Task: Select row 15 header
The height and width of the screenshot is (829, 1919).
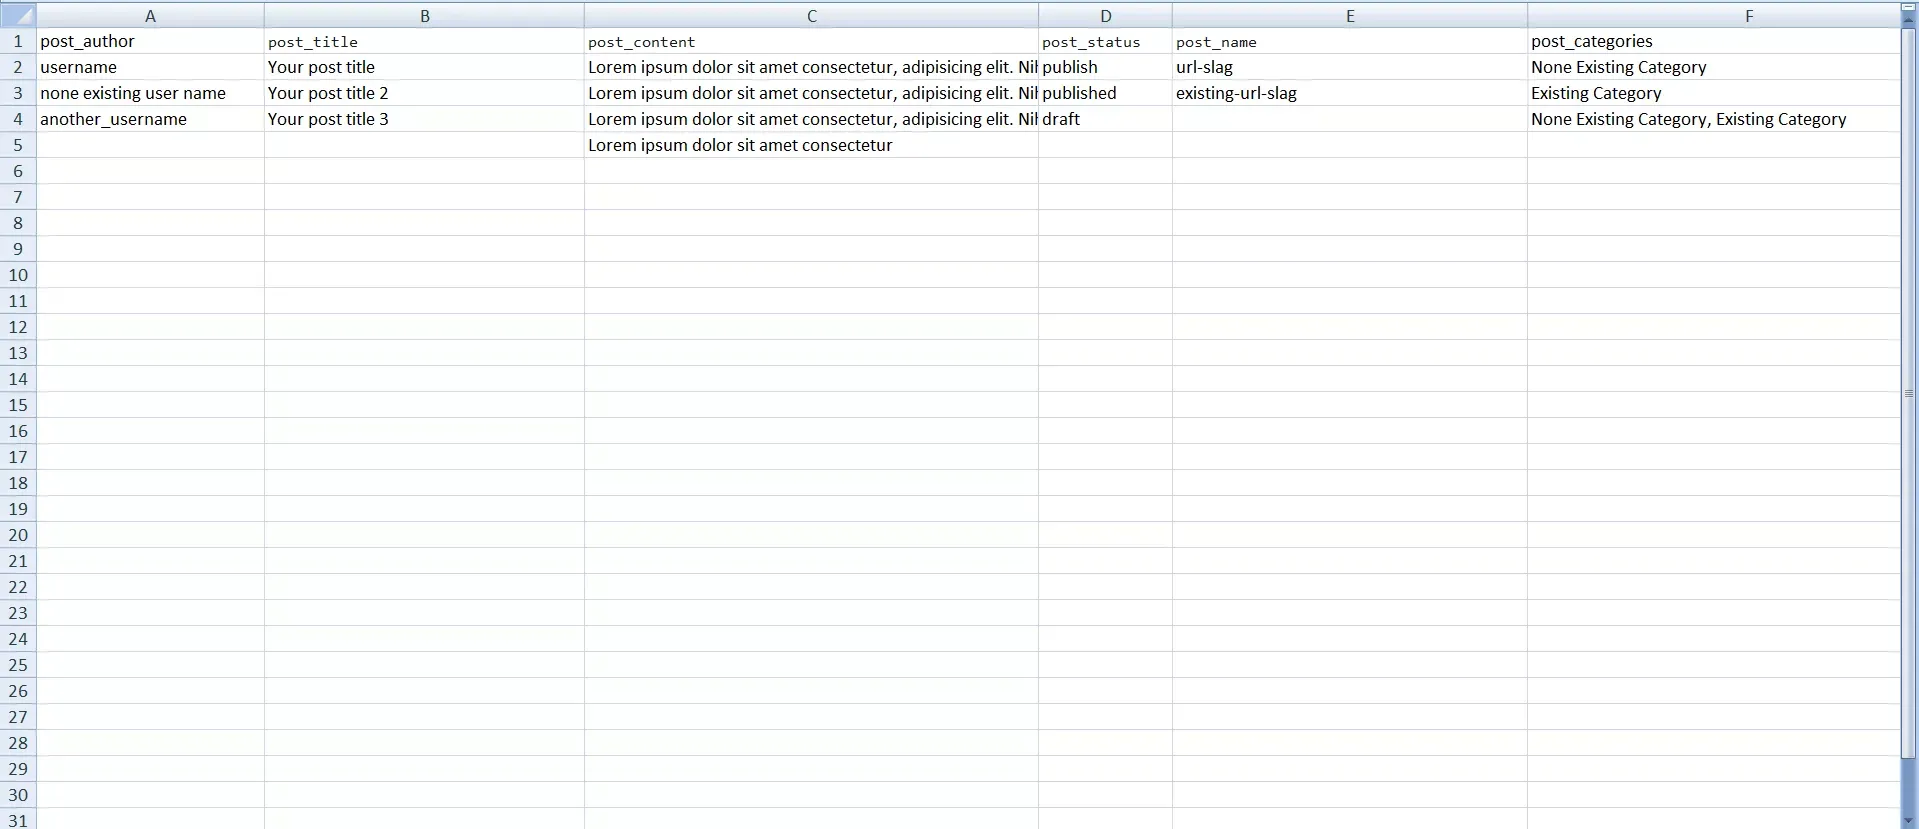Action: (18, 405)
